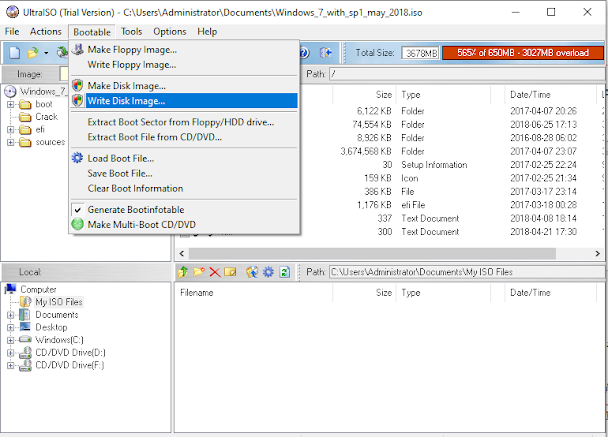Click the Make Floppy Image drive icon
The height and width of the screenshot is (437, 608).
point(78,49)
